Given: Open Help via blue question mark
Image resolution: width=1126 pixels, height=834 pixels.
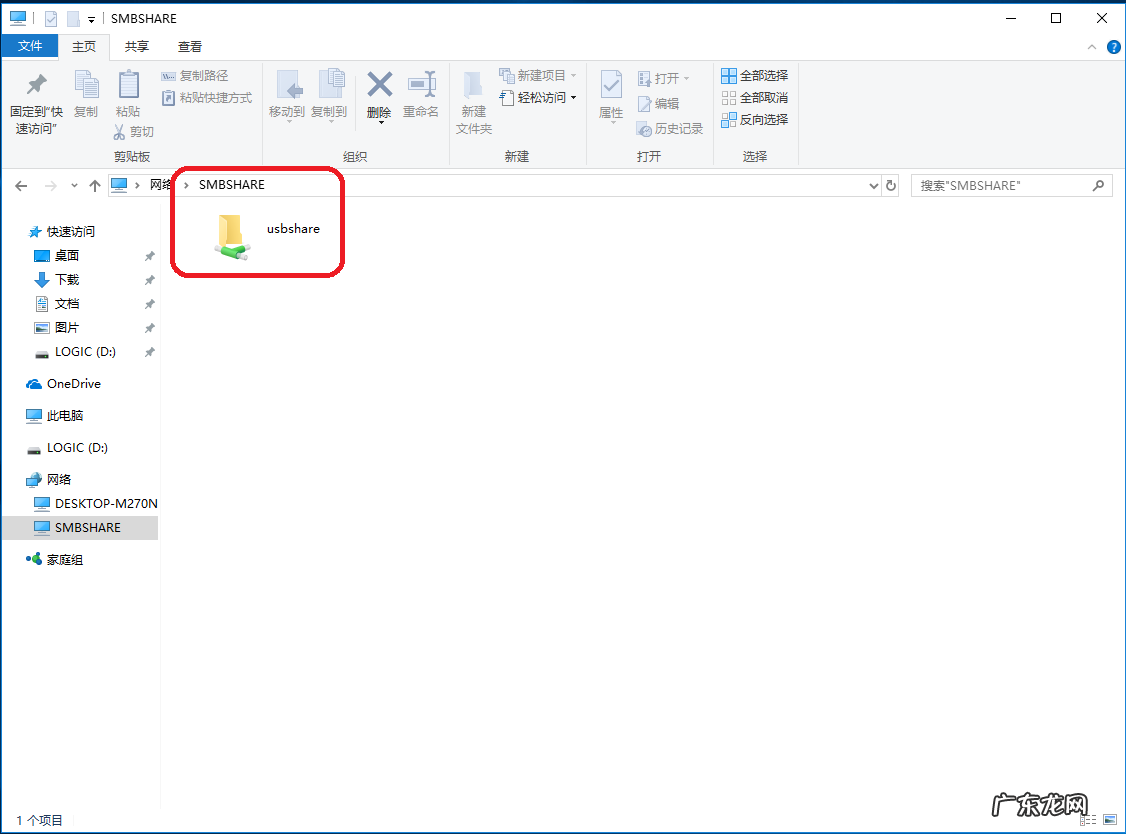Looking at the screenshot, I should (1113, 47).
